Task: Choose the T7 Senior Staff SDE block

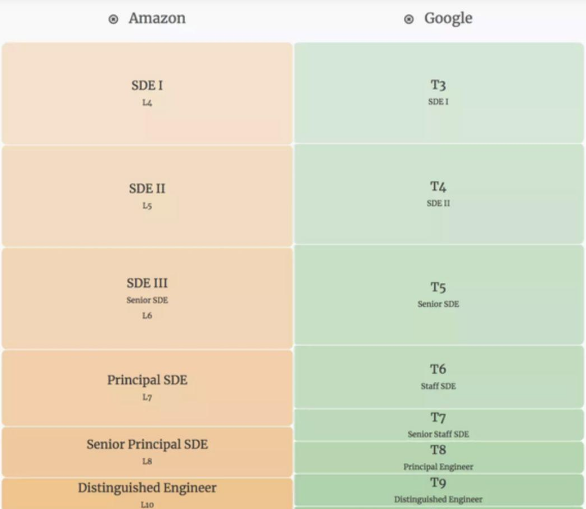Action: pos(439,425)
